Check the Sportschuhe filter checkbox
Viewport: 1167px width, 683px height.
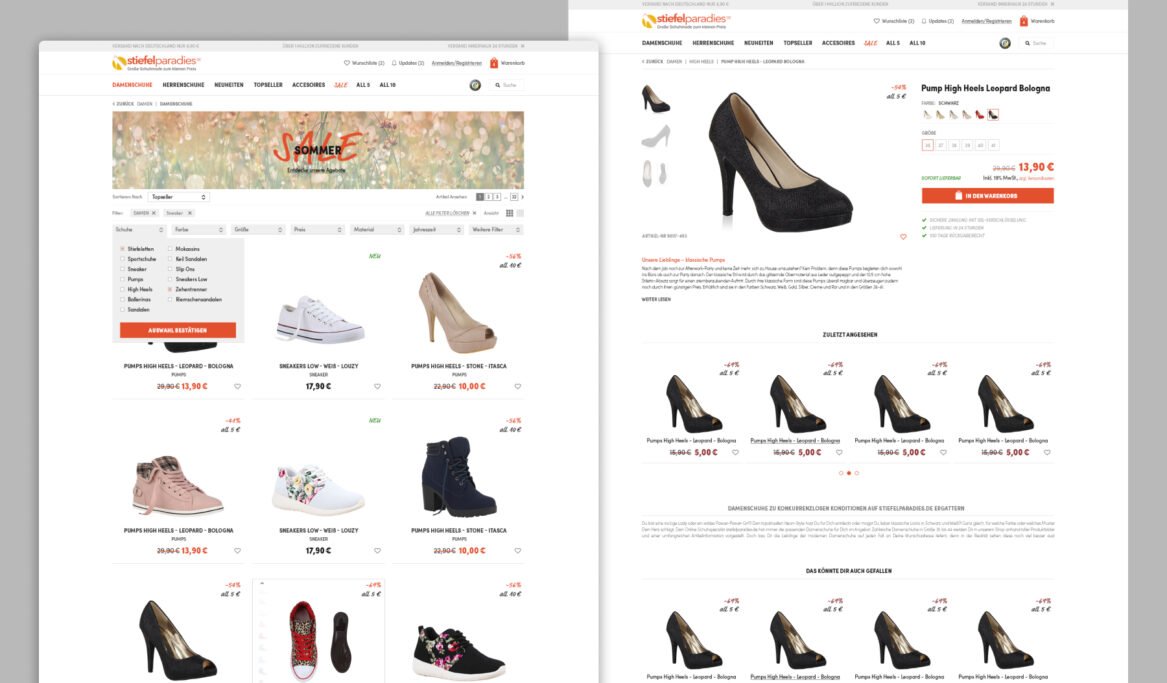[x=122, y=259]
